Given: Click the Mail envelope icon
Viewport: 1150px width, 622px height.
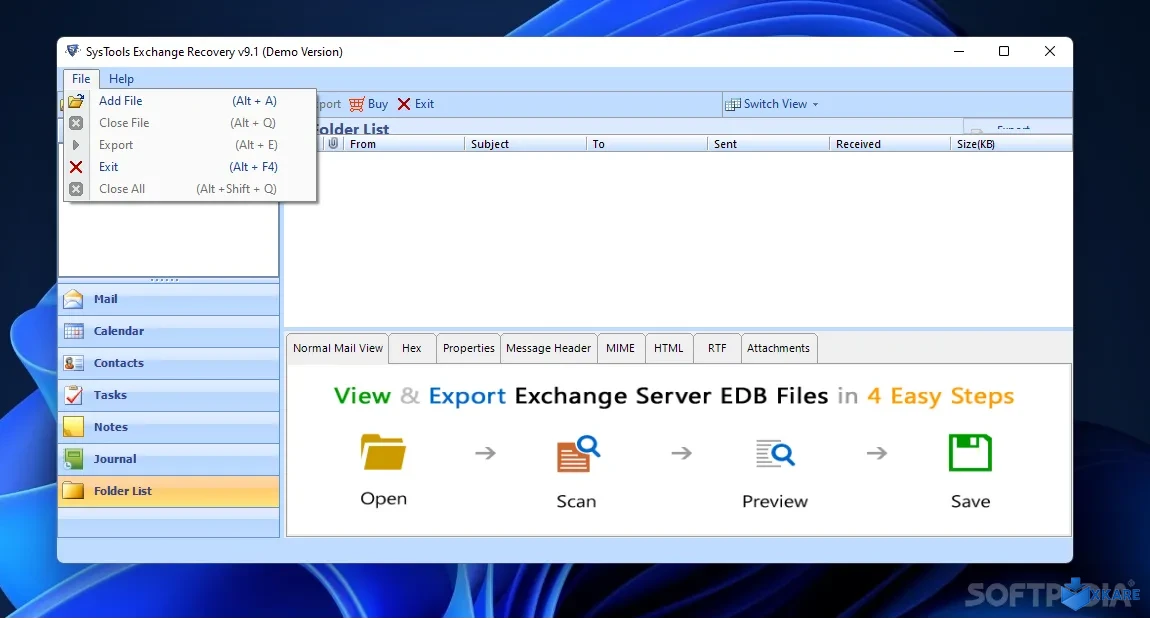Looking at the screenshot, I should pyautogui.click(x=73, y=299).
